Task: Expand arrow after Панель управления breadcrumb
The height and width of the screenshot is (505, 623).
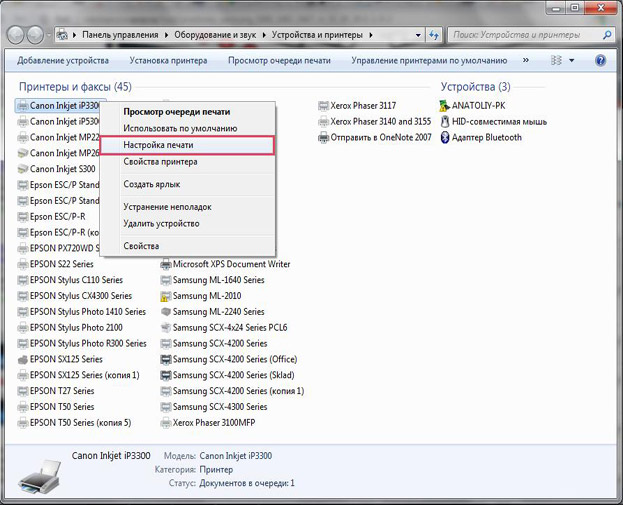Action: click(x=166, y=35)
